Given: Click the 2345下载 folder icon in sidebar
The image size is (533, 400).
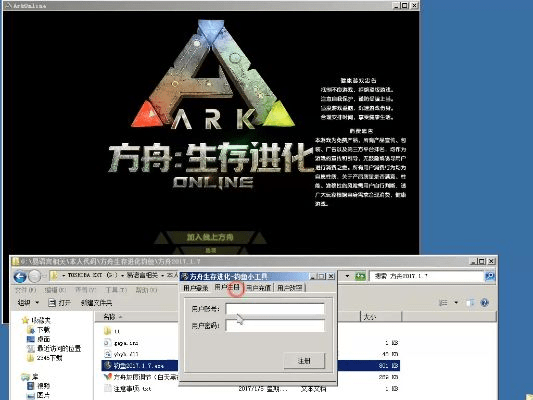Looking at the screenshot, I should point(31,358).
